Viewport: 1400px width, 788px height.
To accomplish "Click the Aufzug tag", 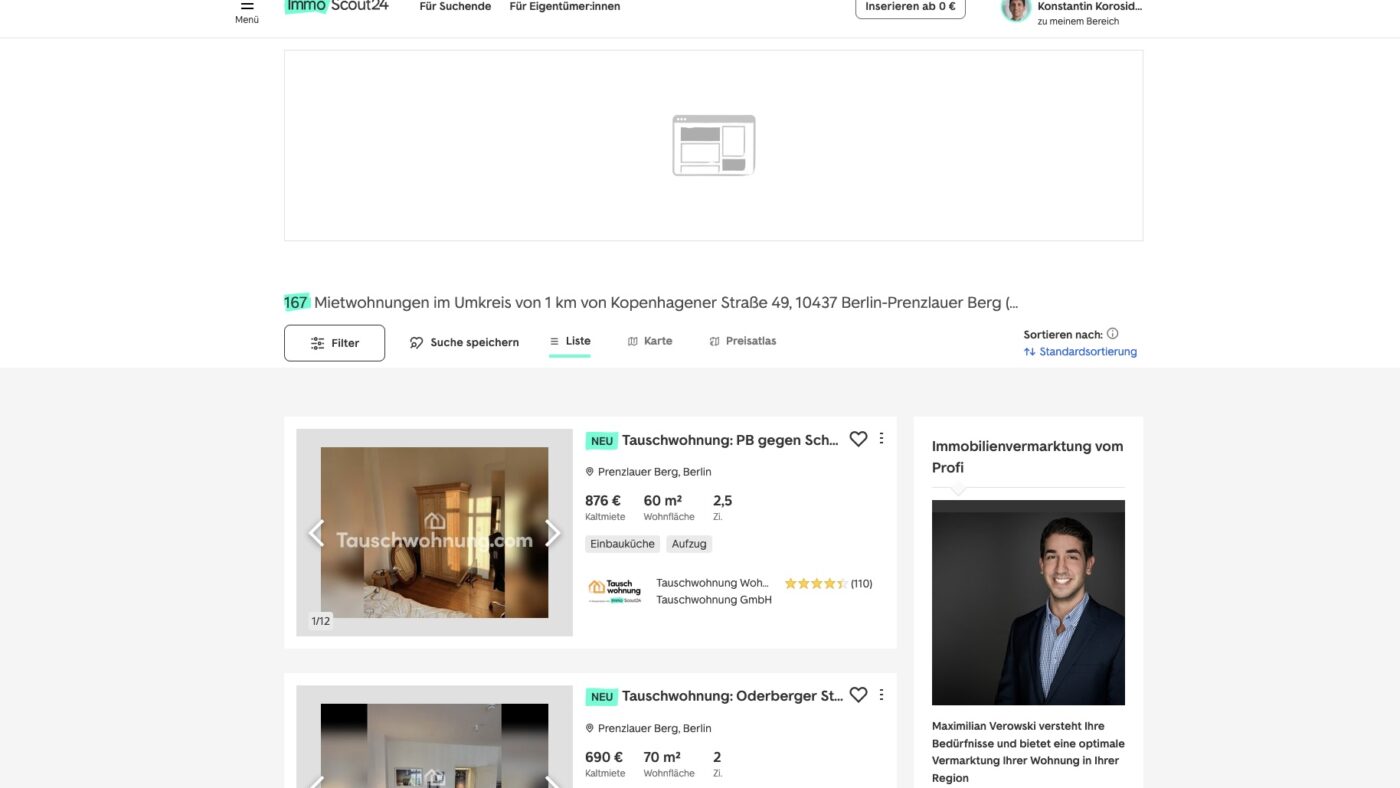I will [689, 544].
